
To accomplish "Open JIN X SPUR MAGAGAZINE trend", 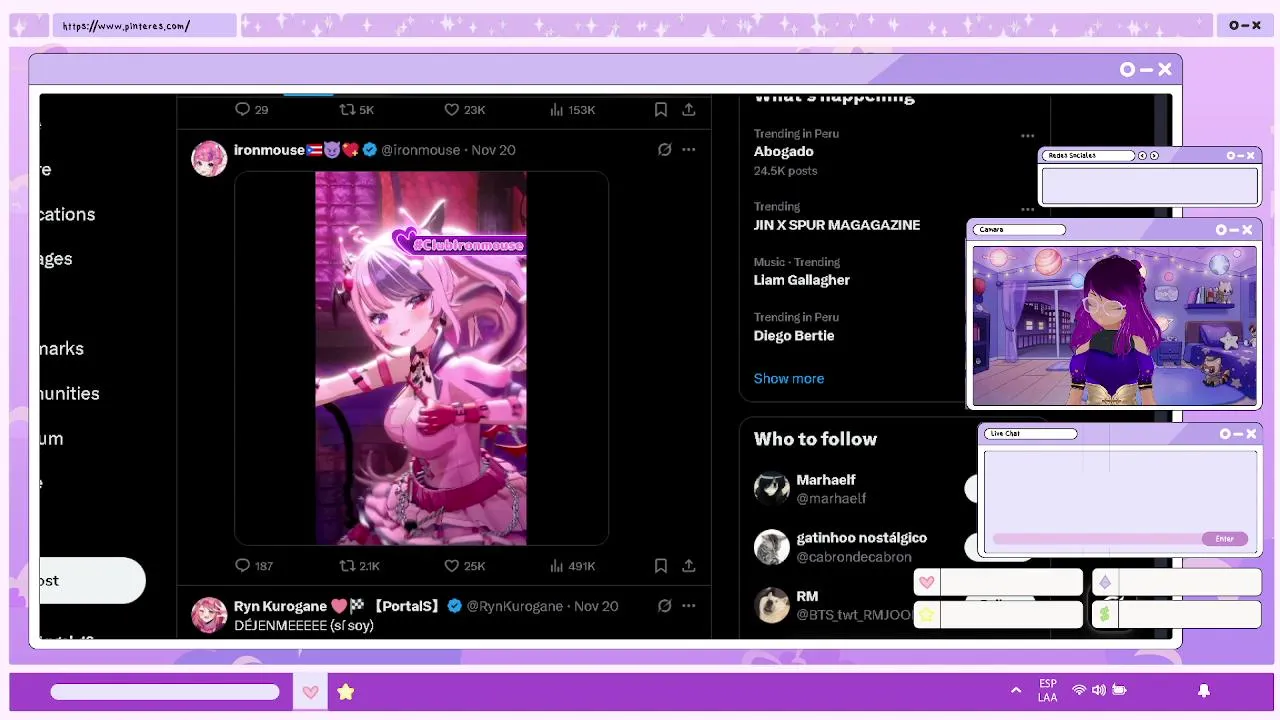I will point(837,225).
